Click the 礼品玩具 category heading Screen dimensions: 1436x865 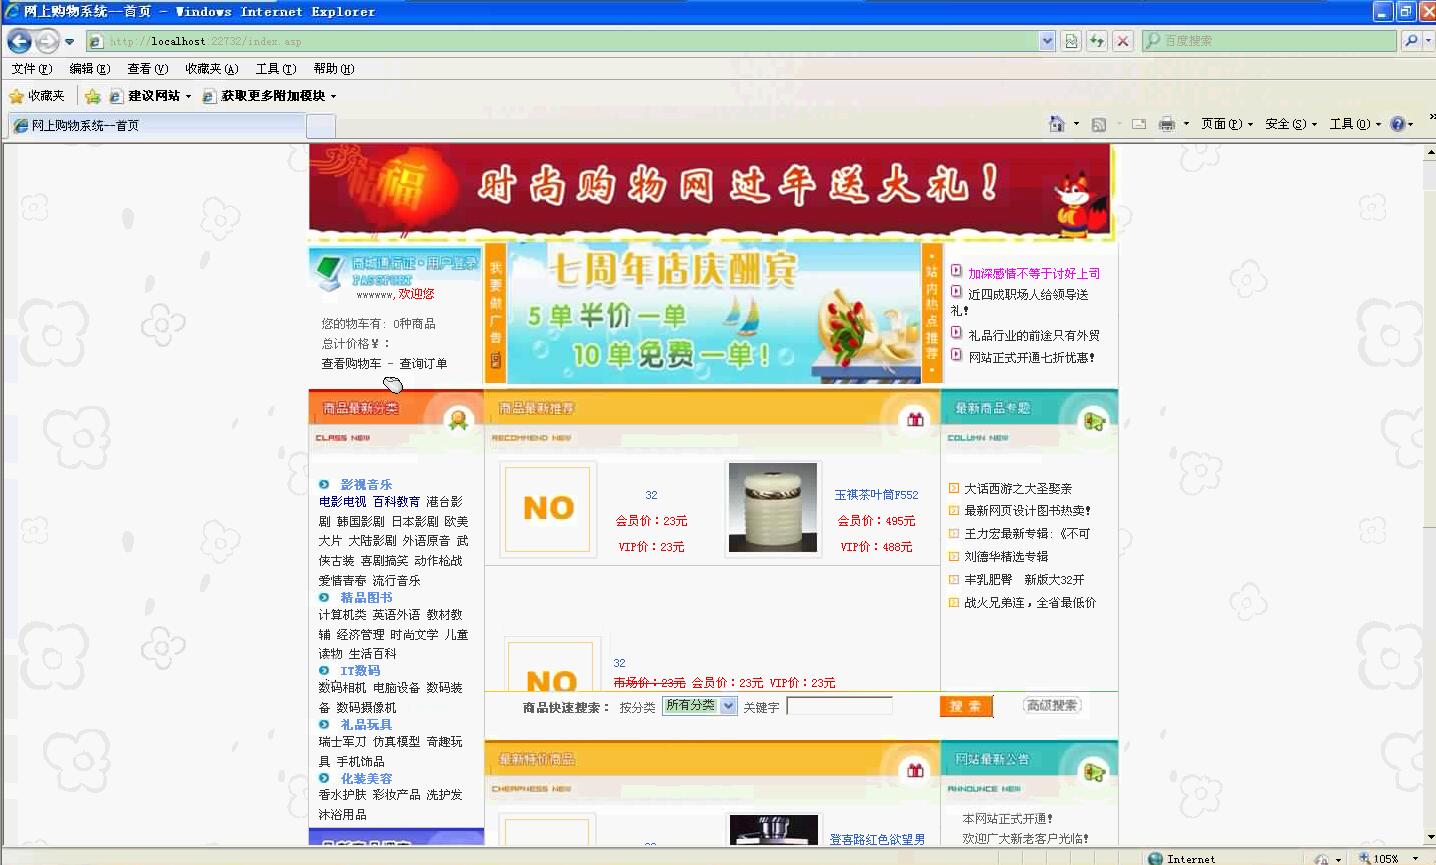tap(366, 725)
